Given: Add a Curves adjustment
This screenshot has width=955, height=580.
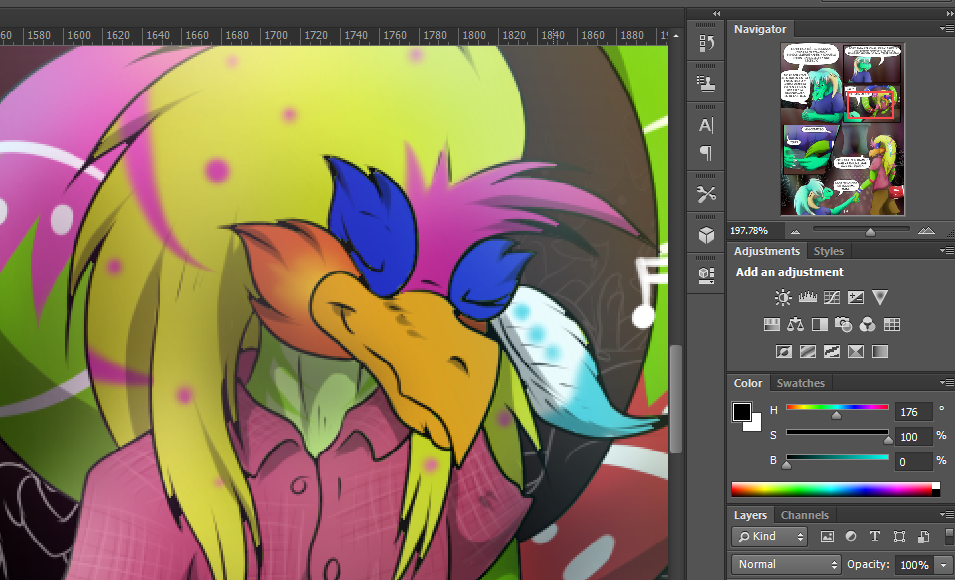Looking at the screenshot, I should (831, 297).
